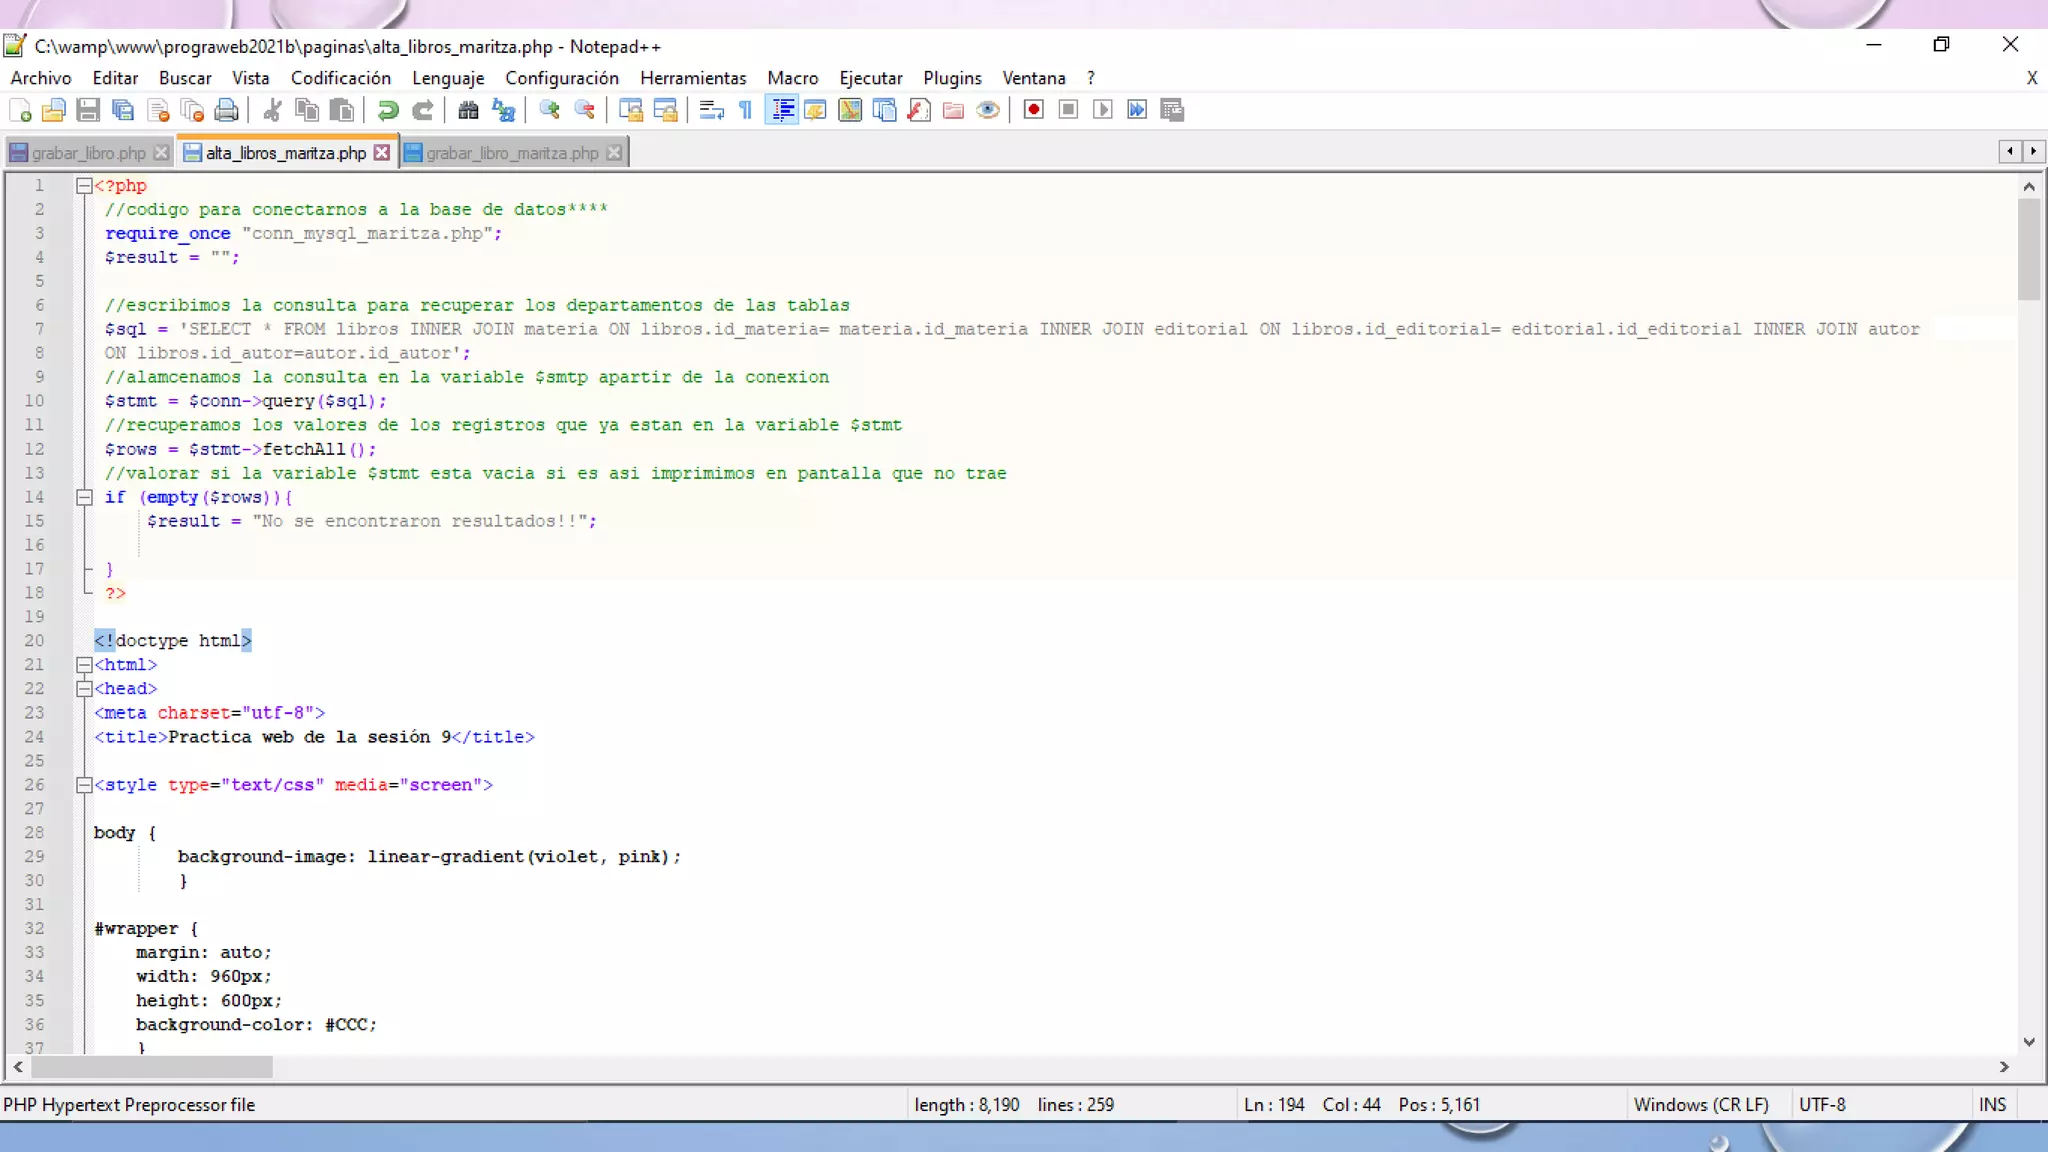Toggle the indent guide toolbar button
The width and height of the screenshot is (2048, 1152).
pyautogui.click(x=782, y=110)
